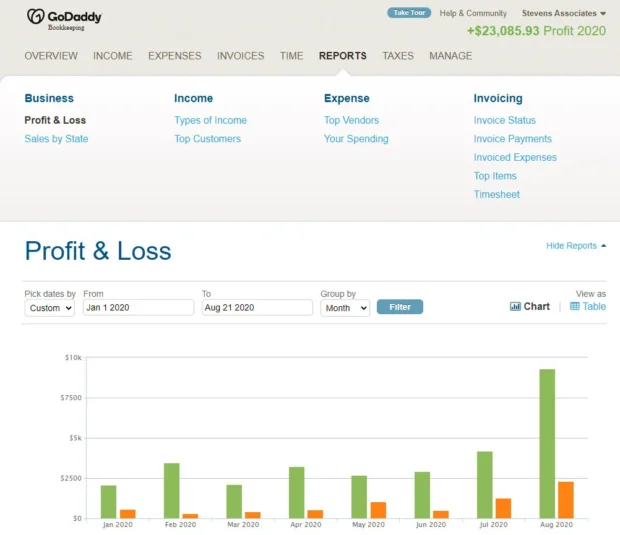This screenshot has height=535, width=620.
Task: Open Top Vendors report
Action: pyautogui.click(x=351, y=120)
